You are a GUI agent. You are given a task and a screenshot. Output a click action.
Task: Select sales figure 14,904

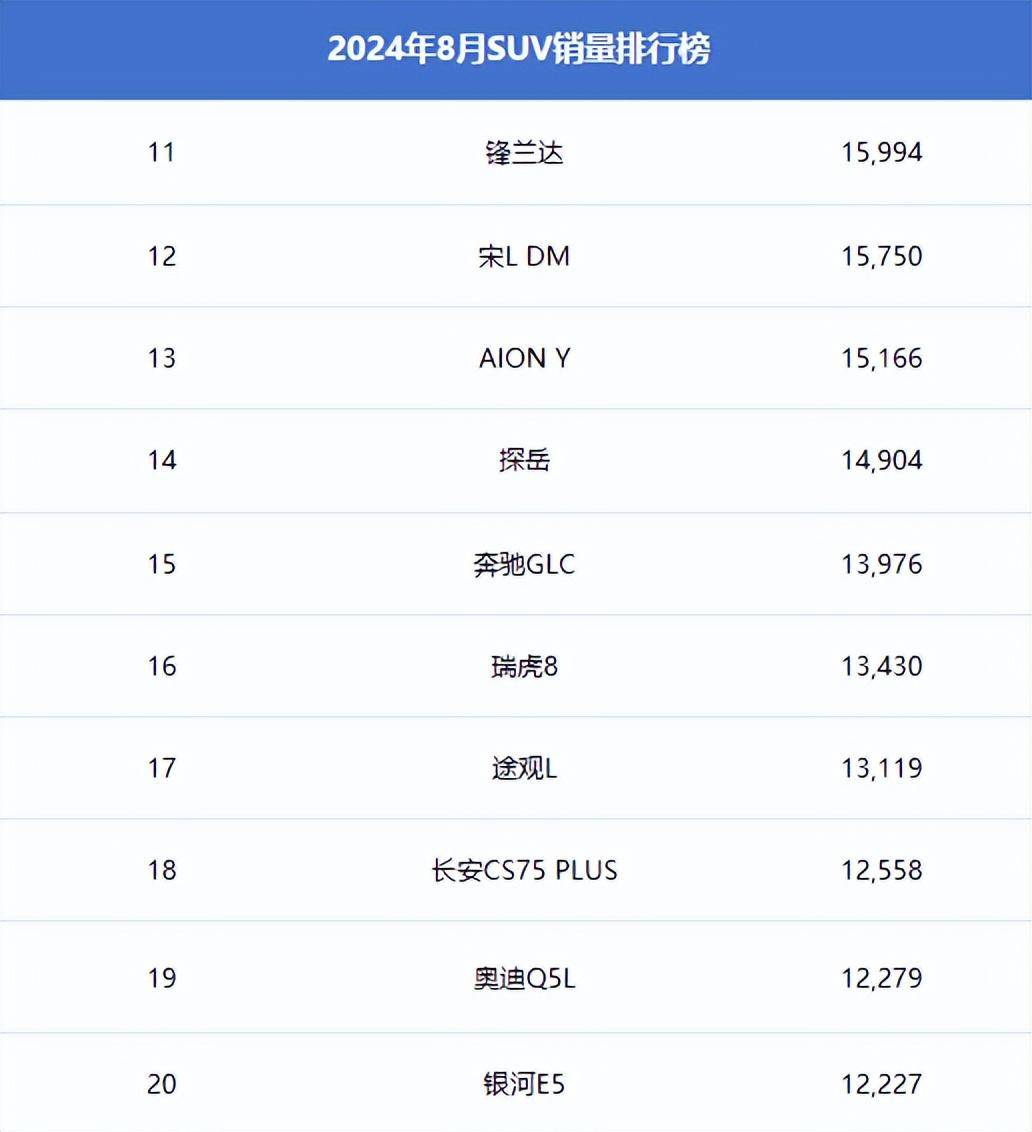tap(882, 460)
